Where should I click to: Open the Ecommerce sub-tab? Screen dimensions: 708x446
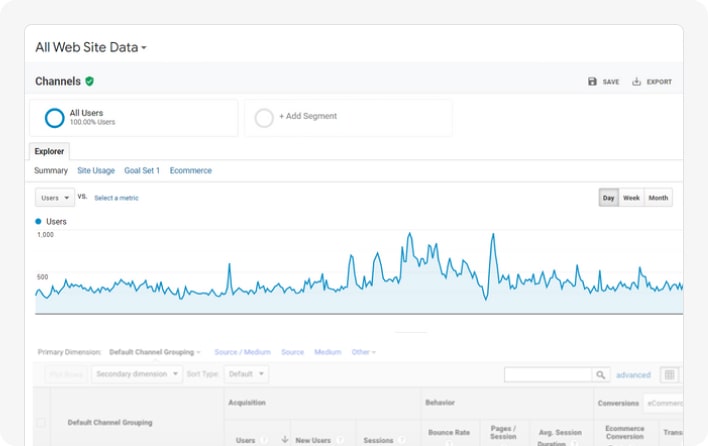191,171
